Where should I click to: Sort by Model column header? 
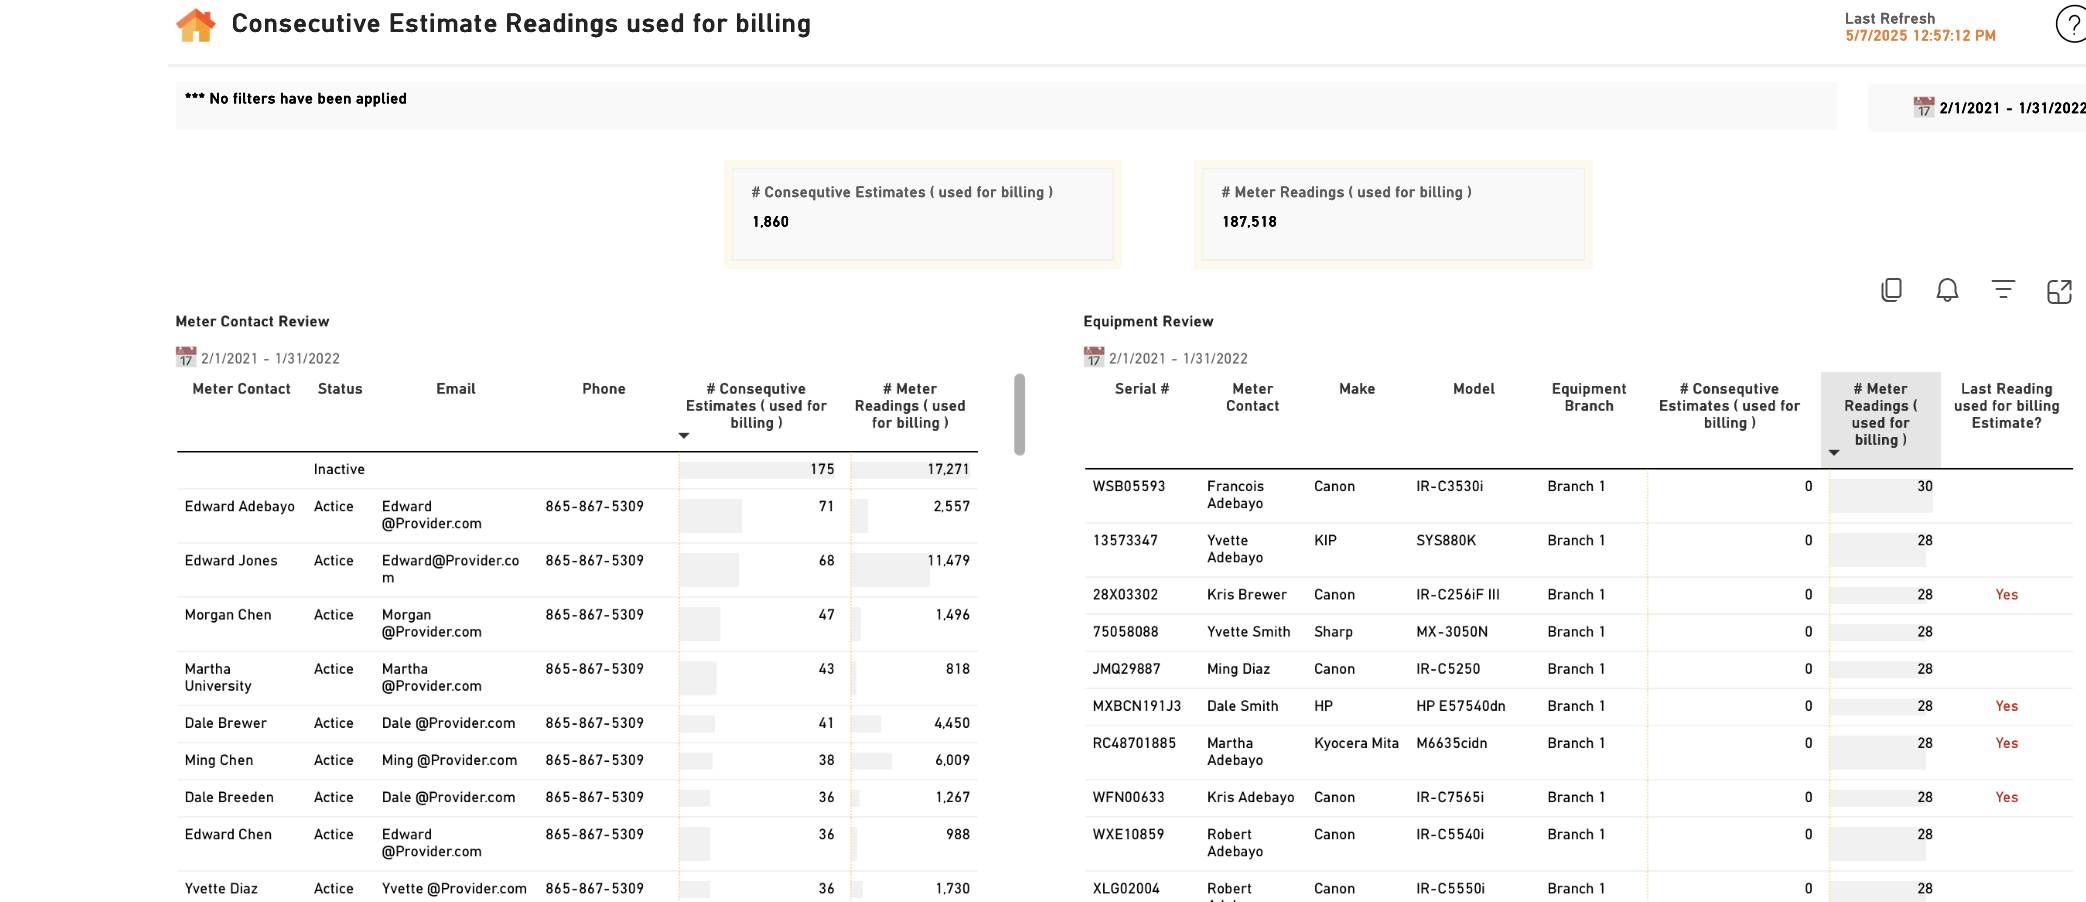click(x=1474, y=389)
